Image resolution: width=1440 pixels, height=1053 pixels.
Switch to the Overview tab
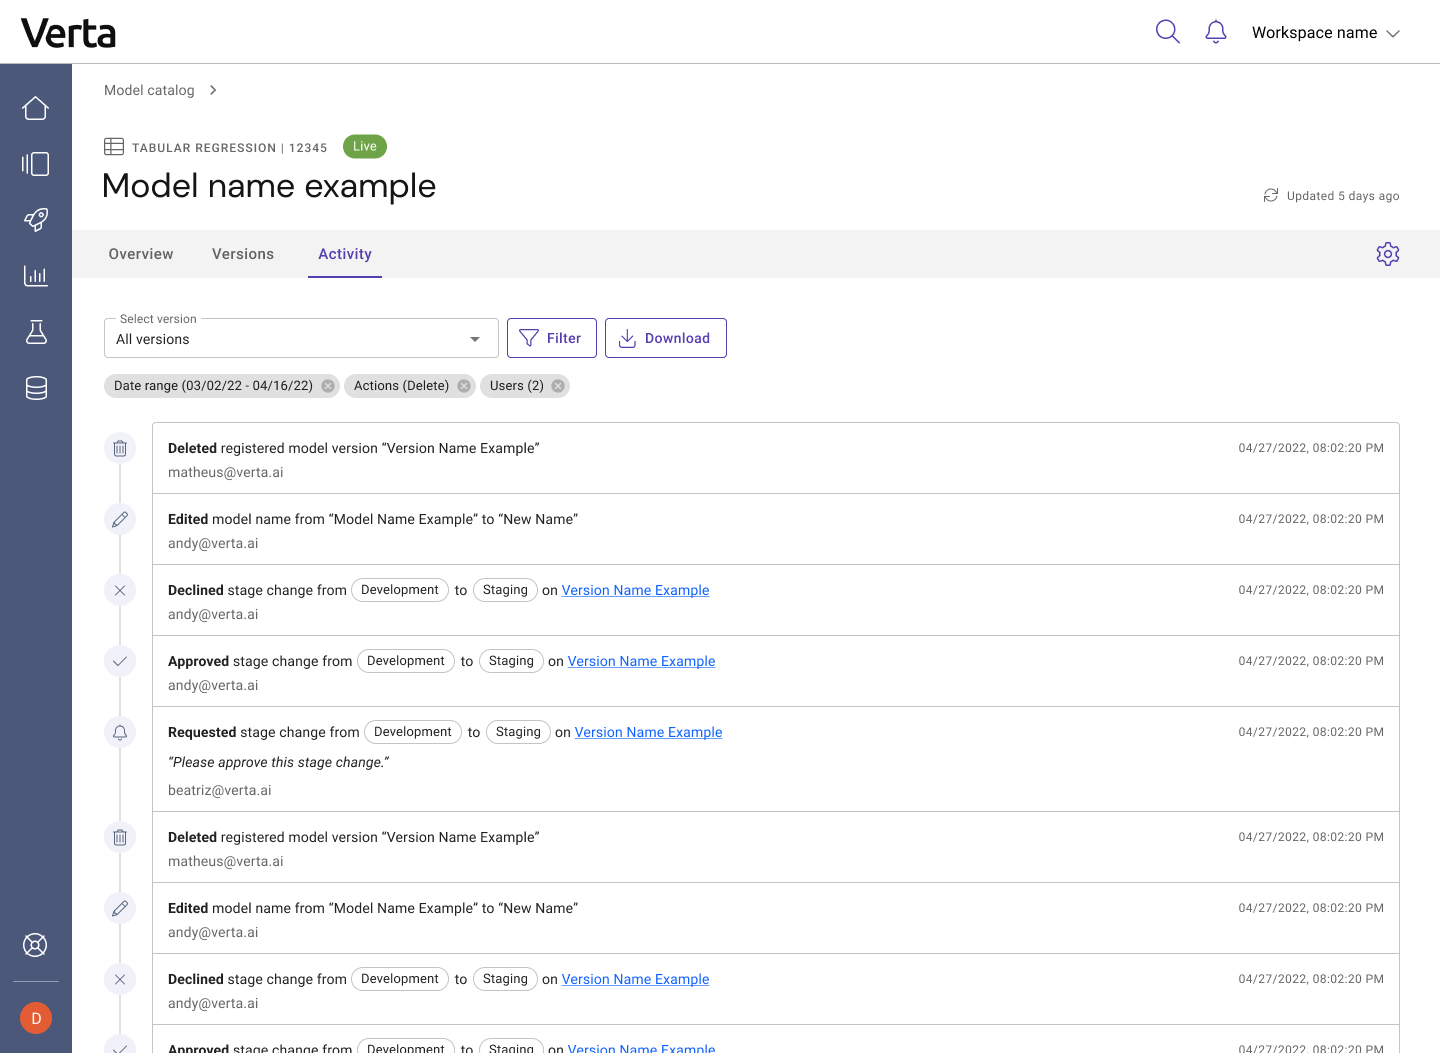141,254
